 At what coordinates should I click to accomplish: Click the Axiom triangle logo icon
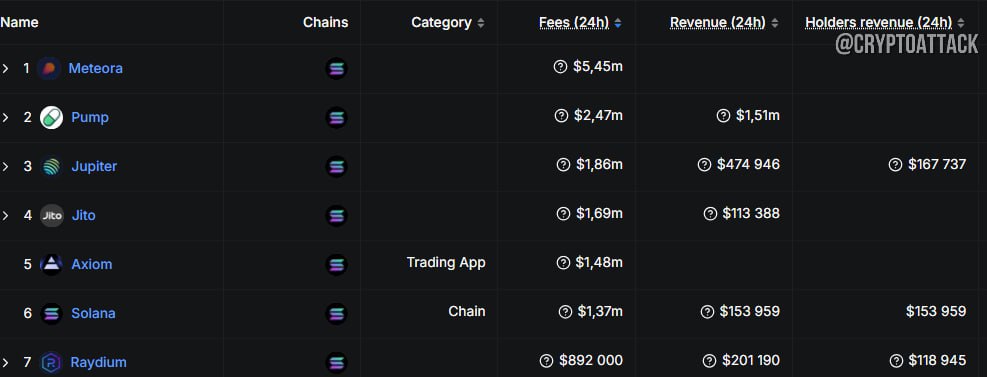(52, 264)
